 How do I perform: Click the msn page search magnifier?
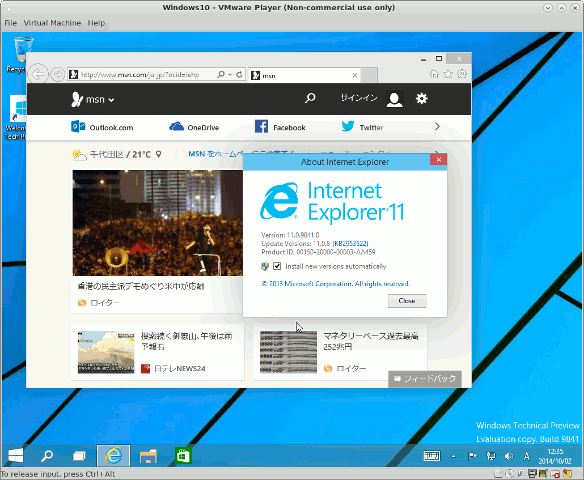click(x=310, y=98)
